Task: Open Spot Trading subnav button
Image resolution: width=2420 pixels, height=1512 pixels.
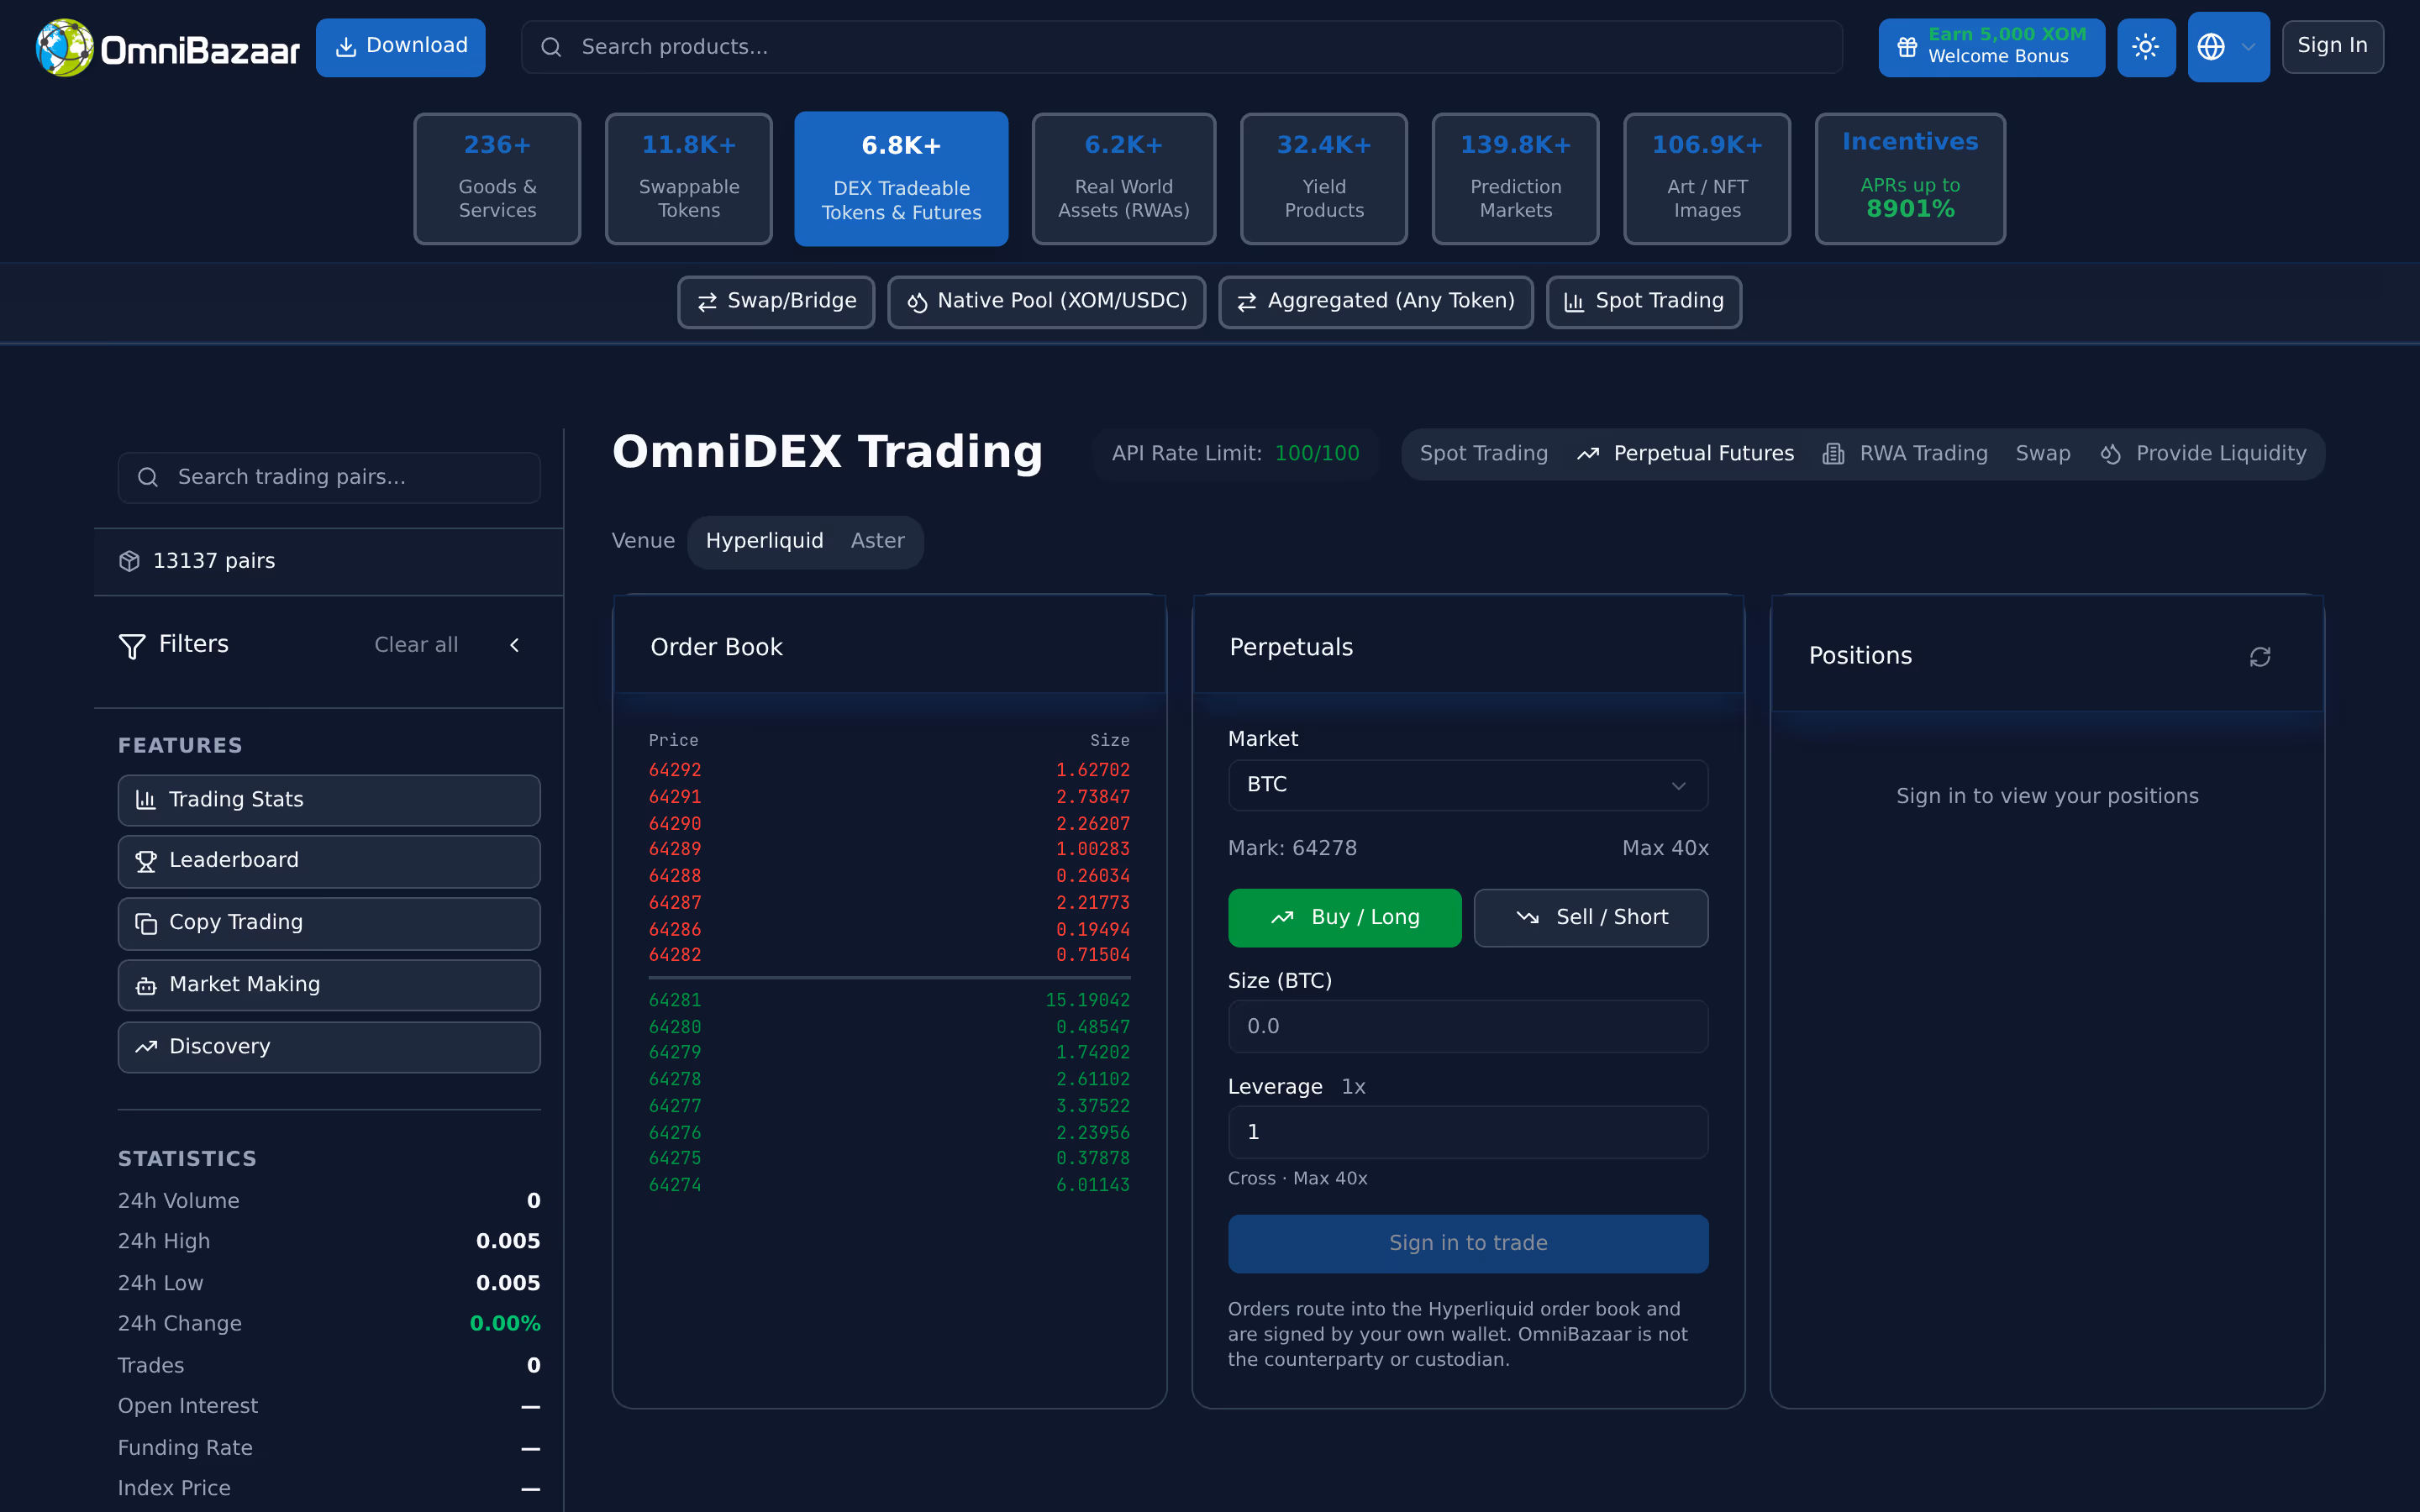Action: click(x=1644, y=302)
